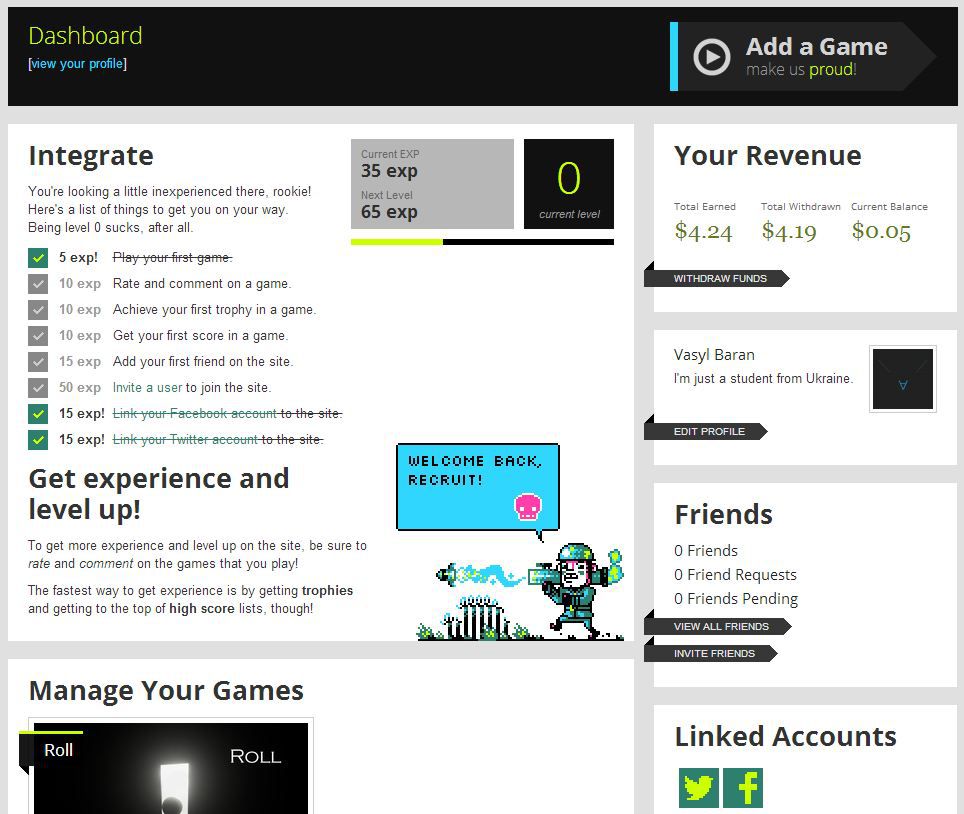The image size is (964, 814).
Task: Click the 'Invite a user' link
Action: [147, 387]
